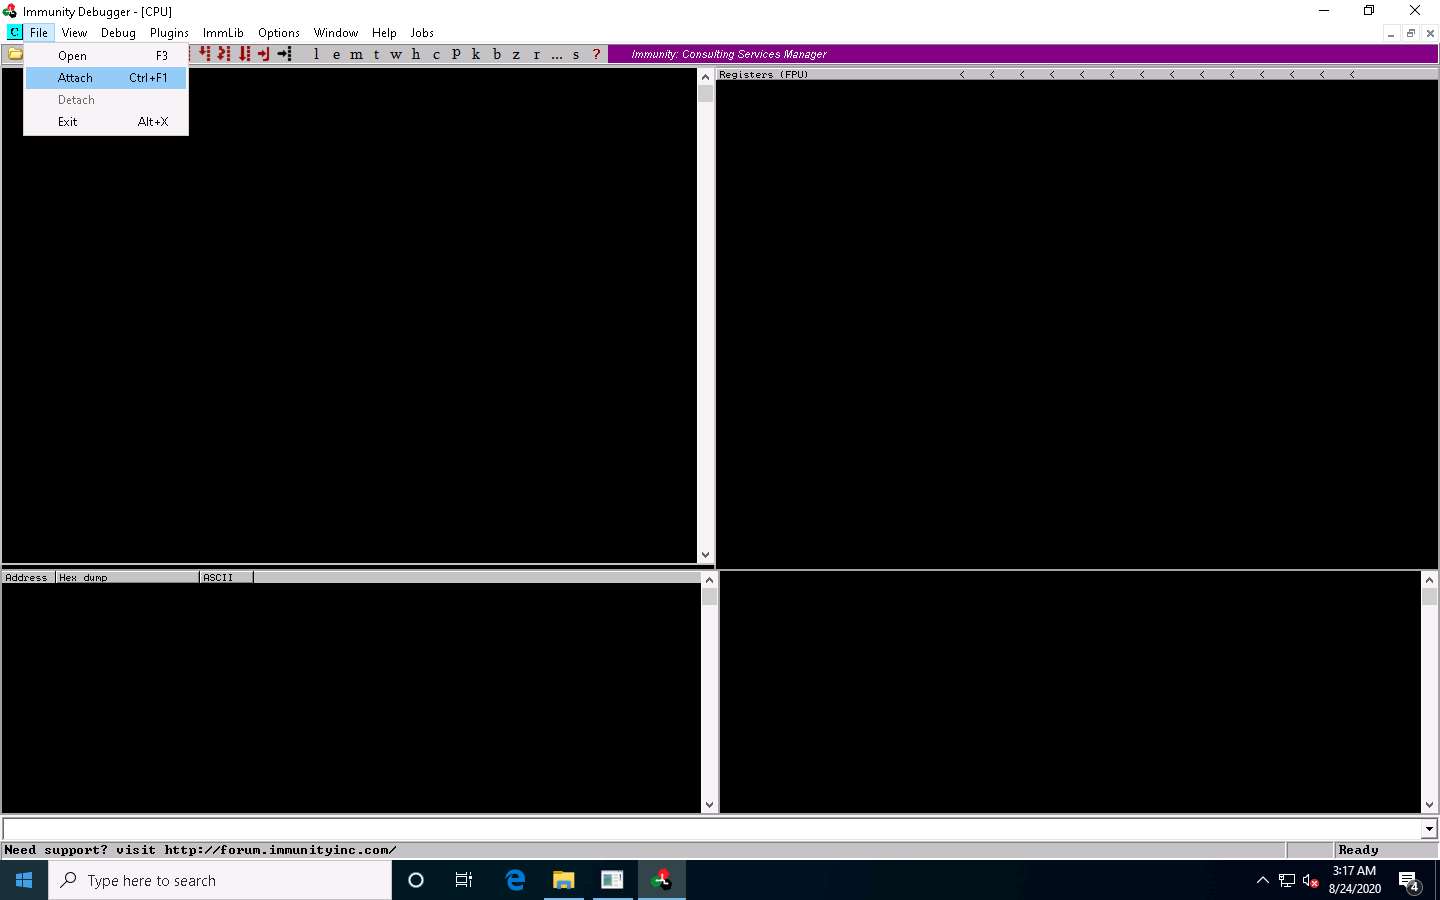Open the Help menu
This screenshot has width=1440, height=900.
click(384, 33)
